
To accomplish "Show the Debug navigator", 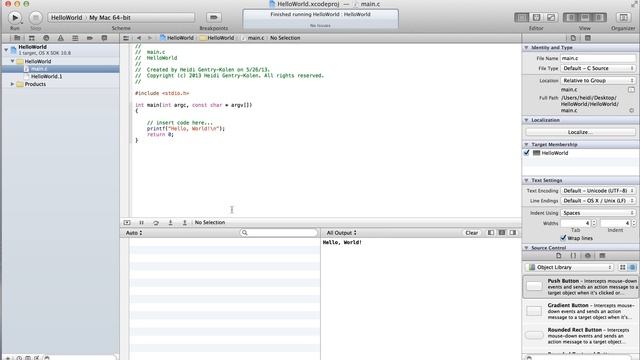I will pyautogui.click(x=75, y=38).
